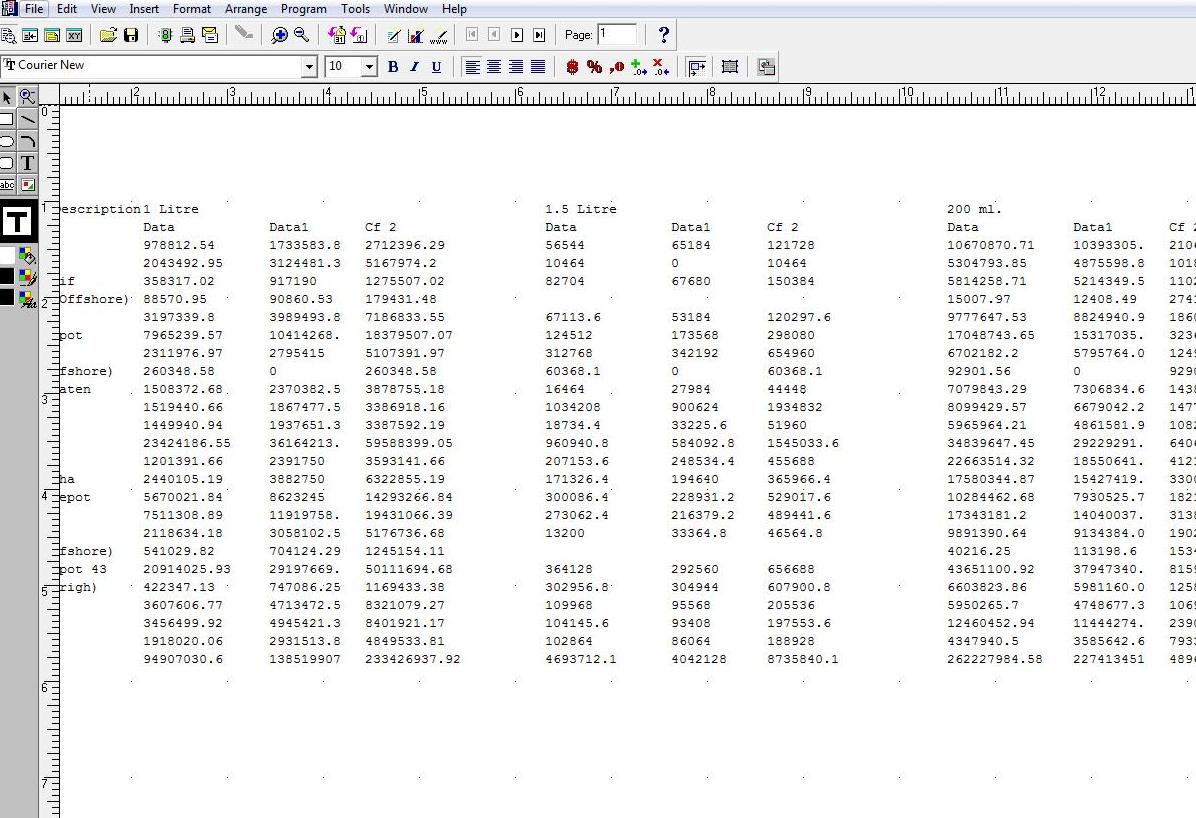Jump to last page button
Image resolution: width=1196 pixels, height=818 pixels.
click(539, 35)
